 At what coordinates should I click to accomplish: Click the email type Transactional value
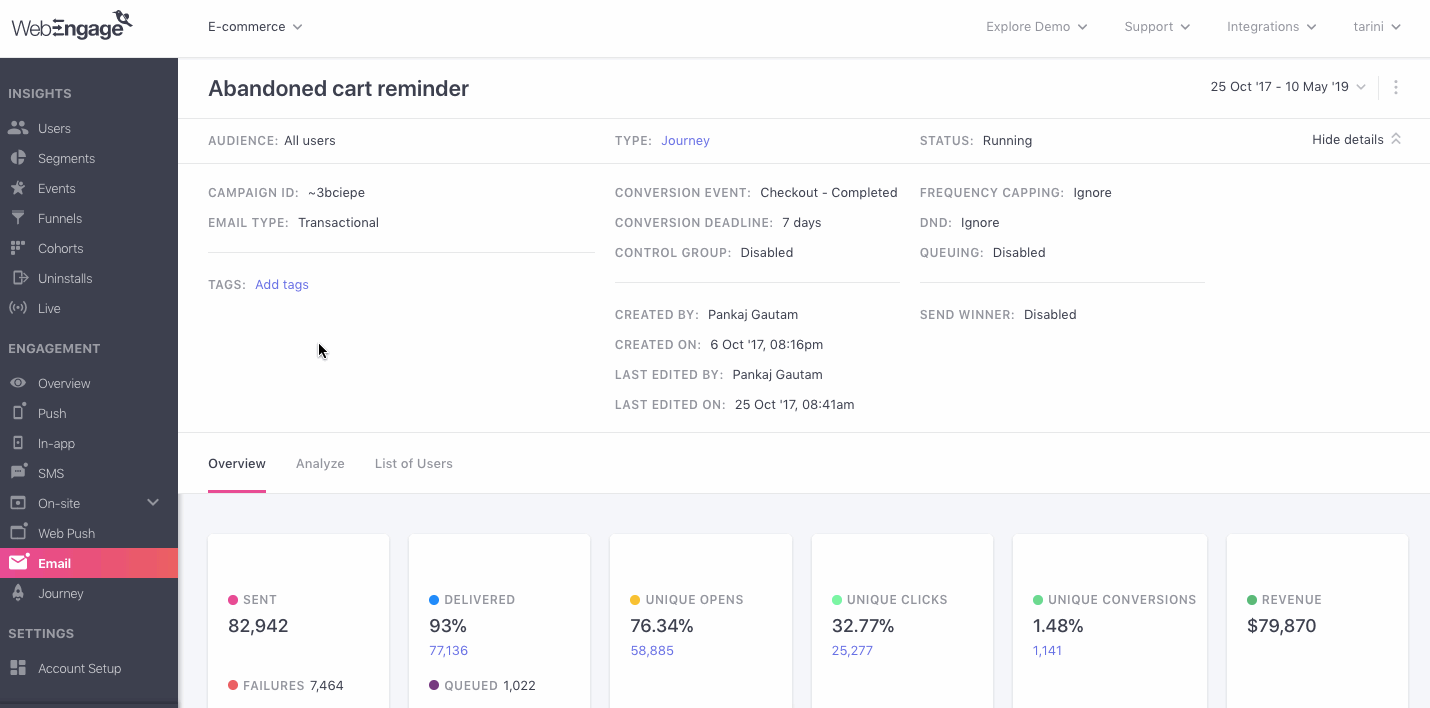coord(338,223)
